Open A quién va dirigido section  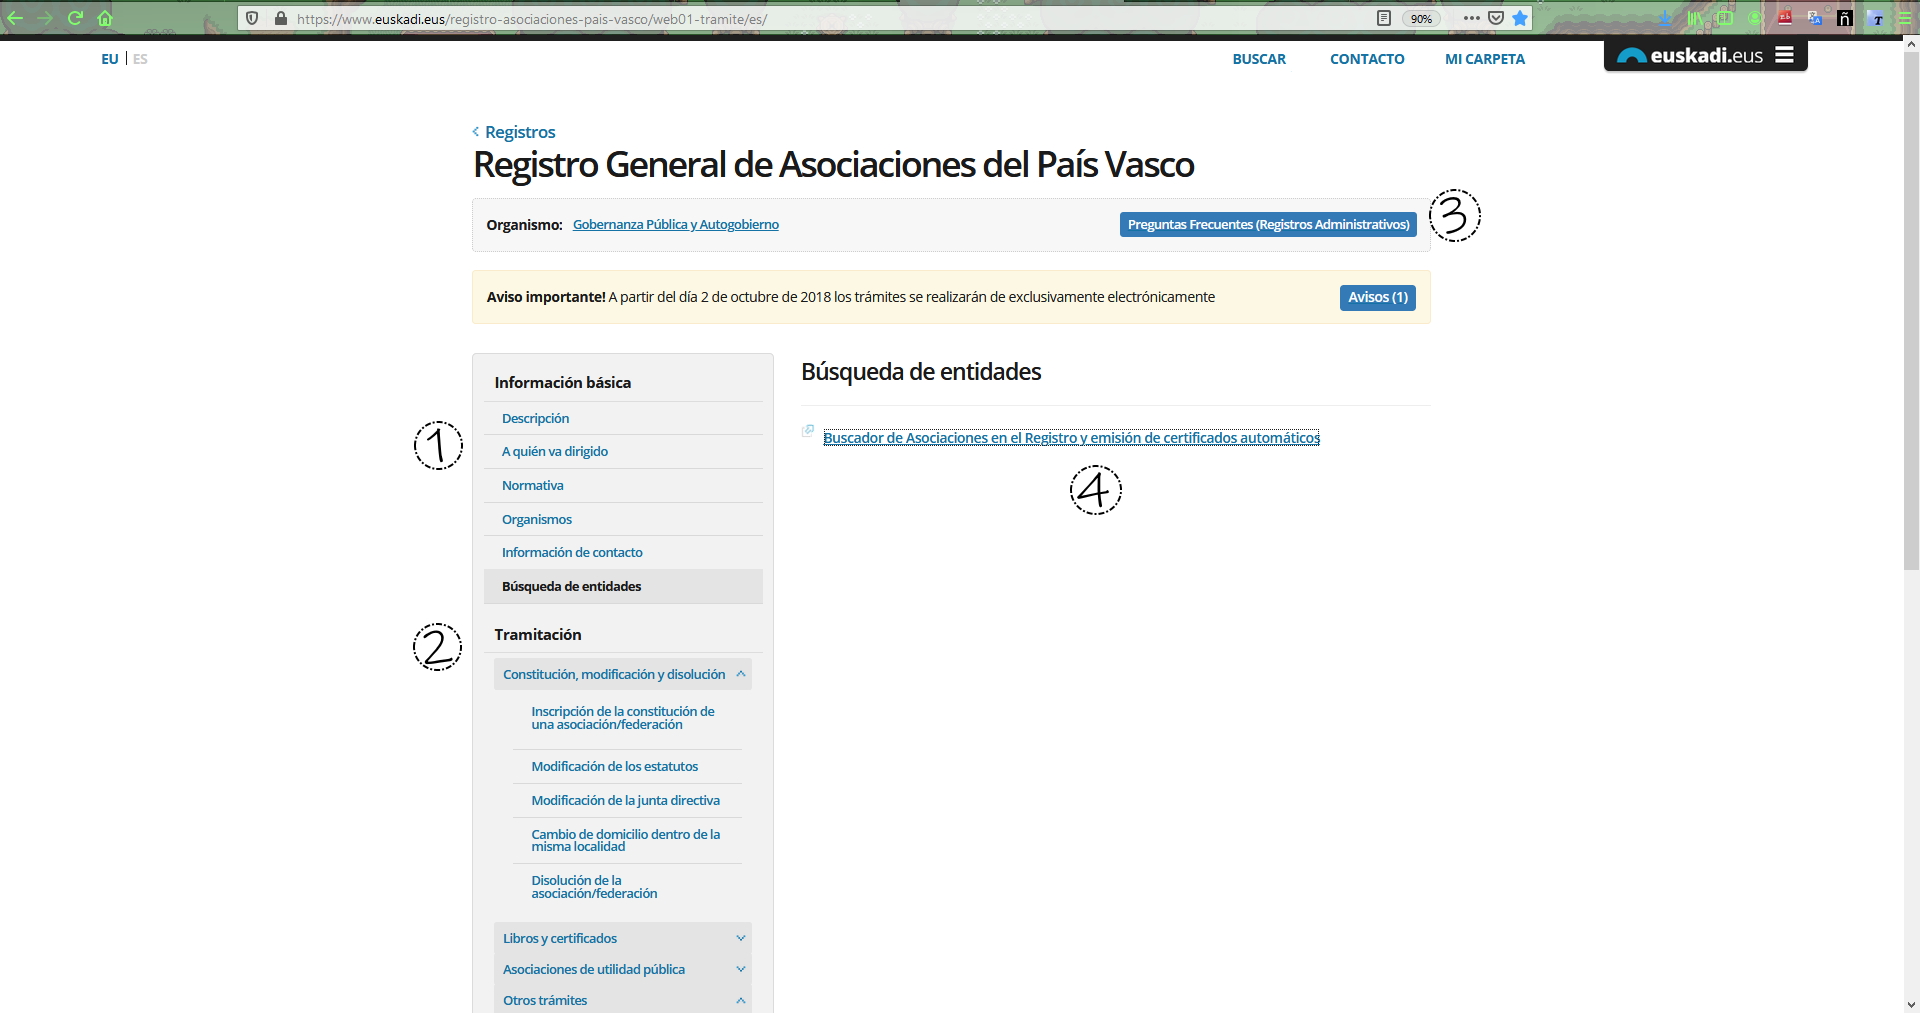coord(555,451)
